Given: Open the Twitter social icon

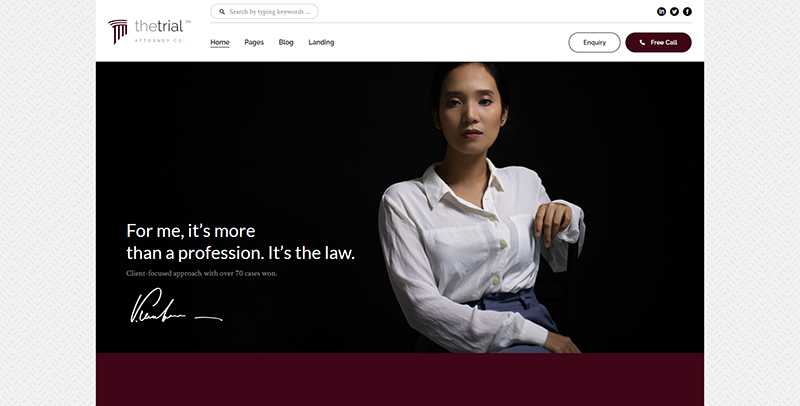Looking at the screenshot, I should [x=674, y=12].
